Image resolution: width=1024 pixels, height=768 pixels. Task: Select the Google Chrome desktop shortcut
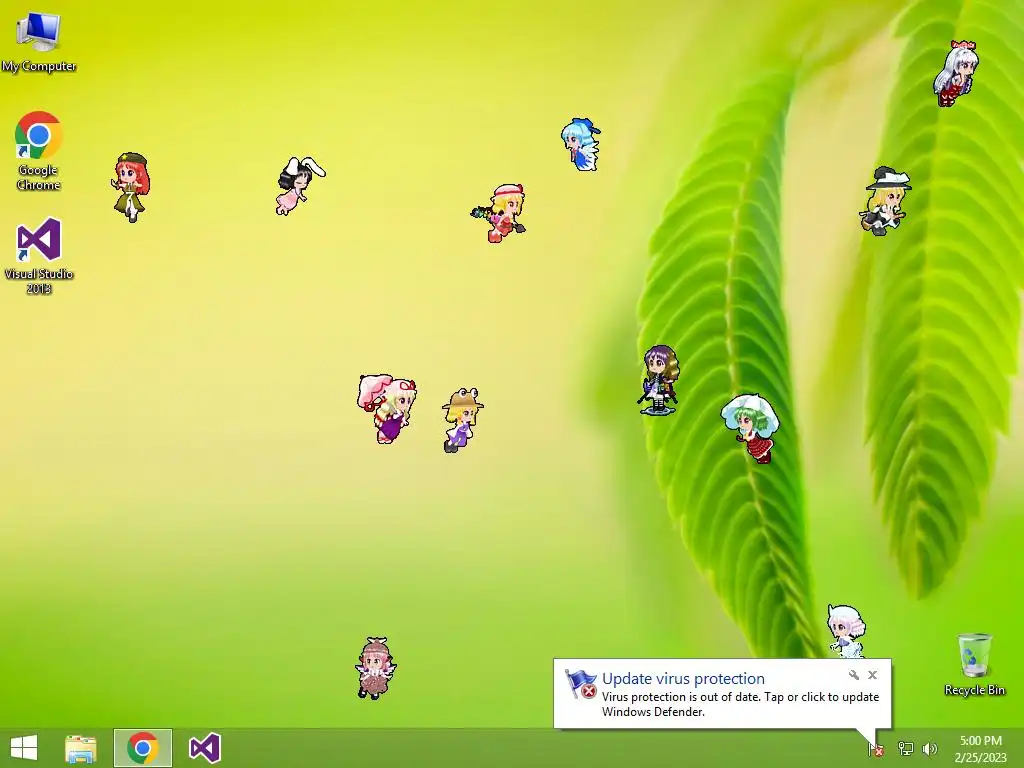(39, 151)
